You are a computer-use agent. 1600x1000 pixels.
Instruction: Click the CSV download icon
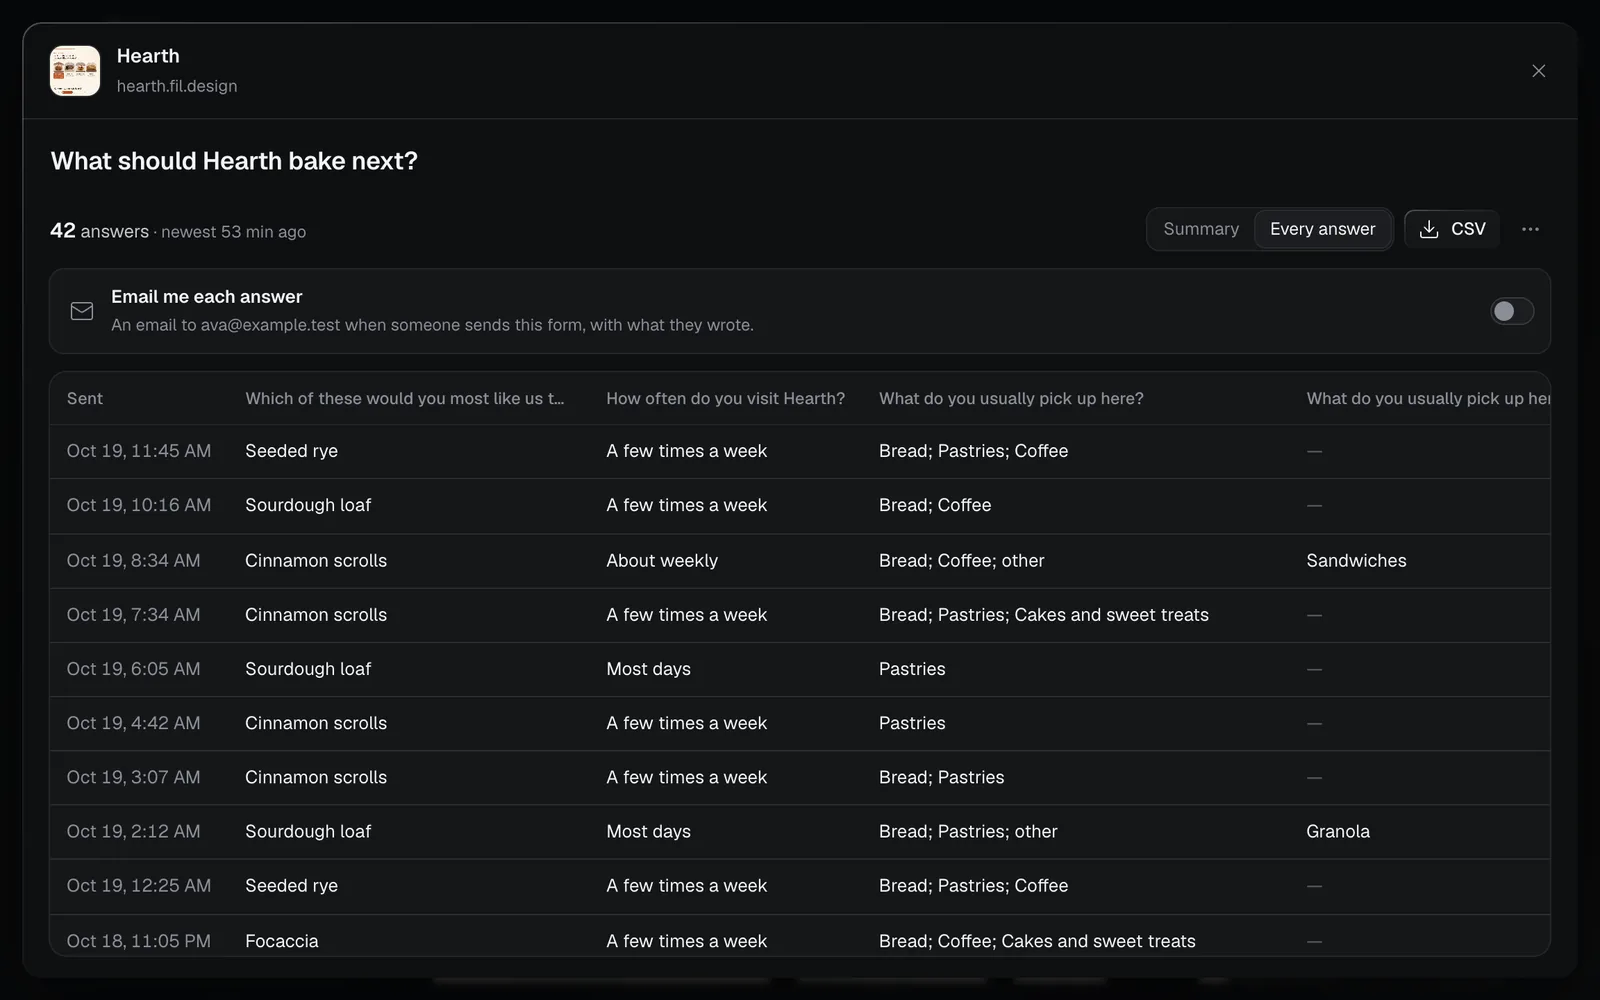coord(1429,229)
